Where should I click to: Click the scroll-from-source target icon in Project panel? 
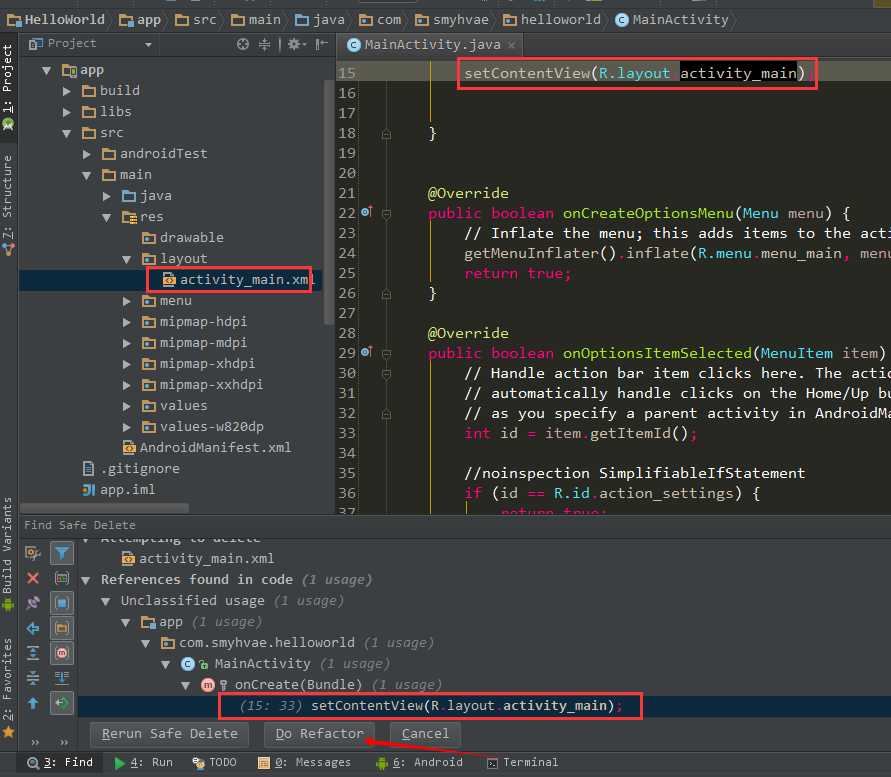coord(243,44)
